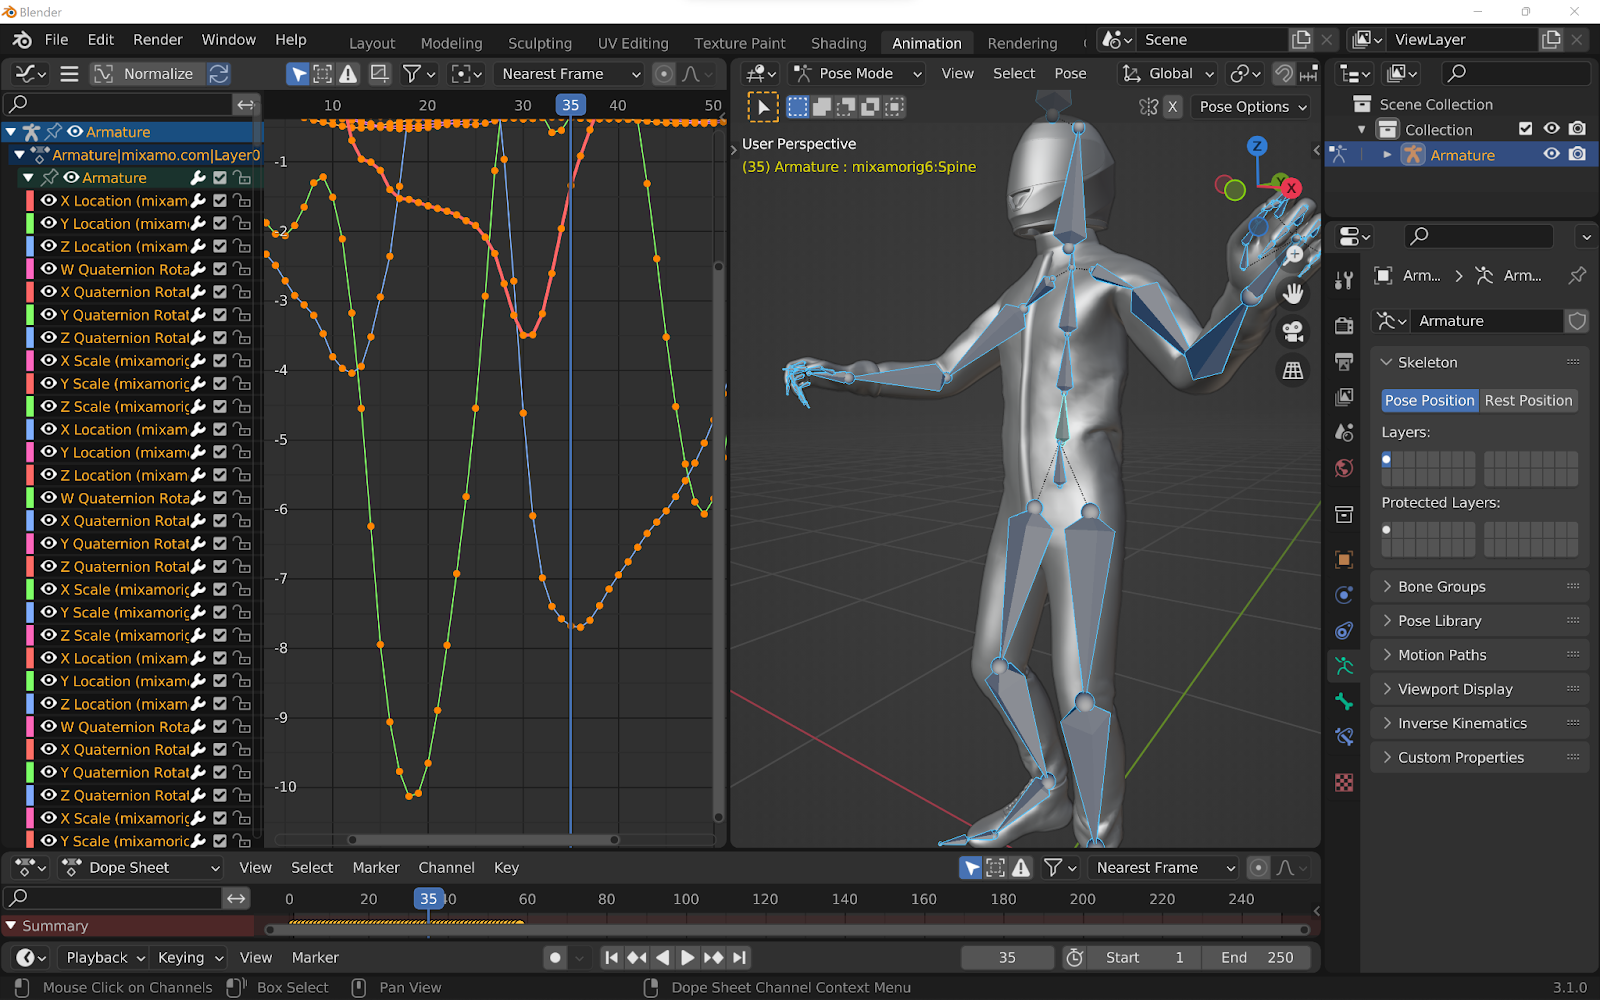Open the Bone properties tab icon
The image size is (1600, 1000).
coord(1344,701)
